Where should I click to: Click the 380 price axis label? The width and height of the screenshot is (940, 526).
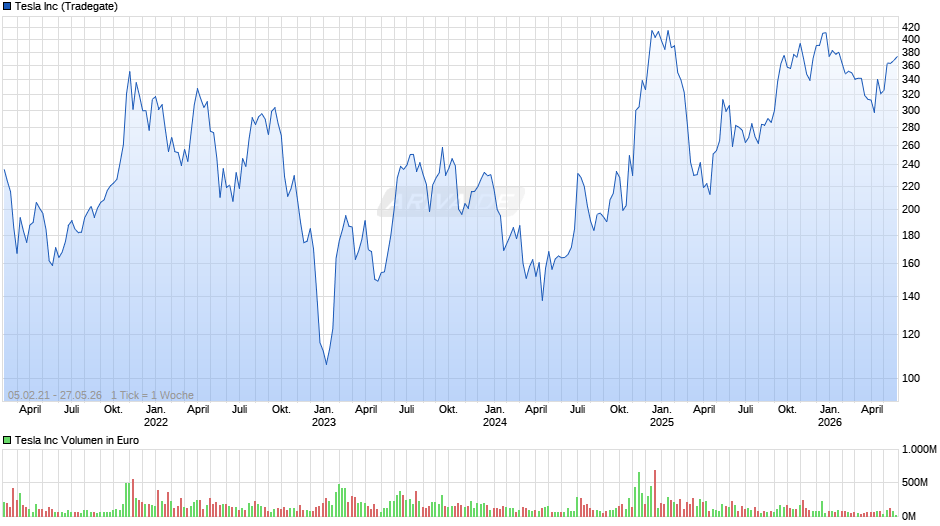coord(911,52)
